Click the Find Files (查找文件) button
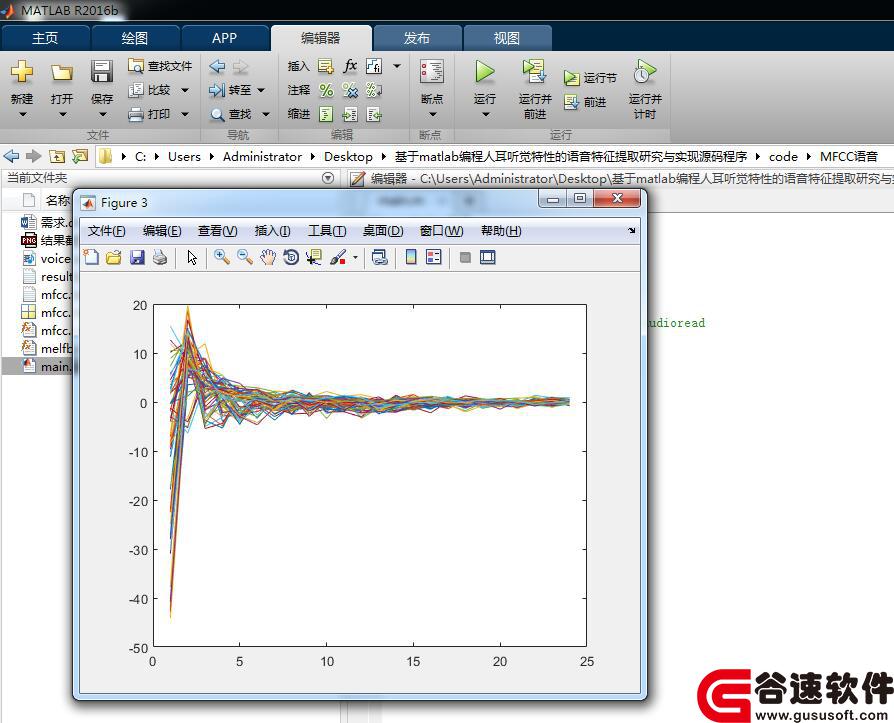Viewport: 894px width, 723px height. tap(160, 66)
